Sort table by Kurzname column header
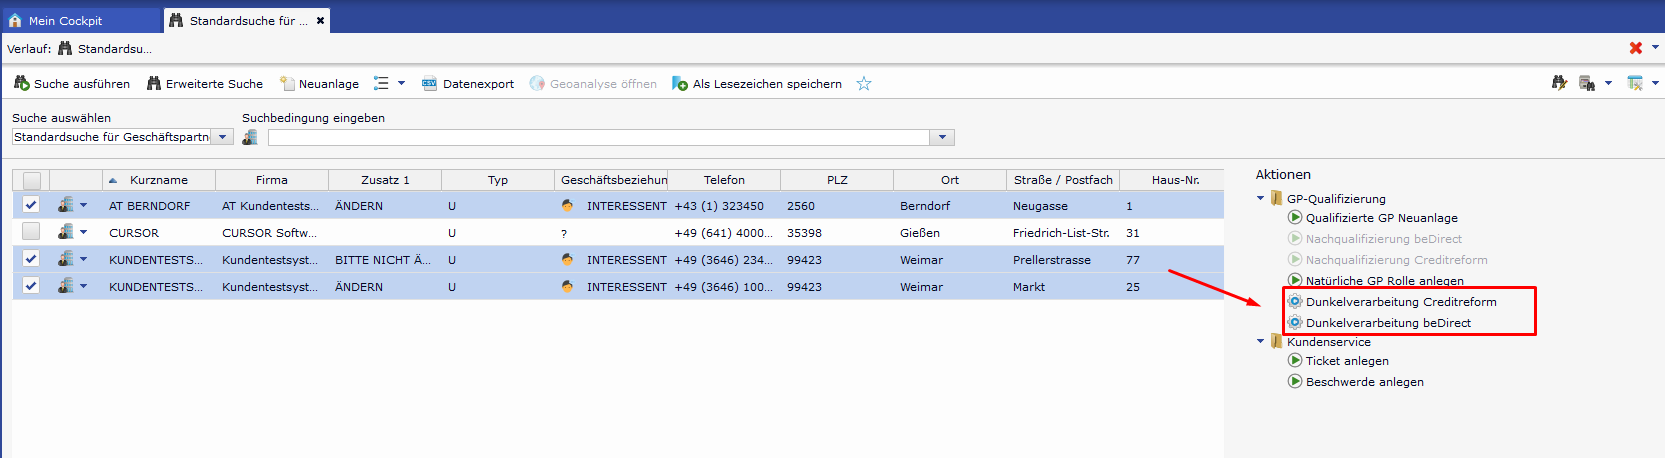Screen dimensions: 1665x458 point(158,180)
